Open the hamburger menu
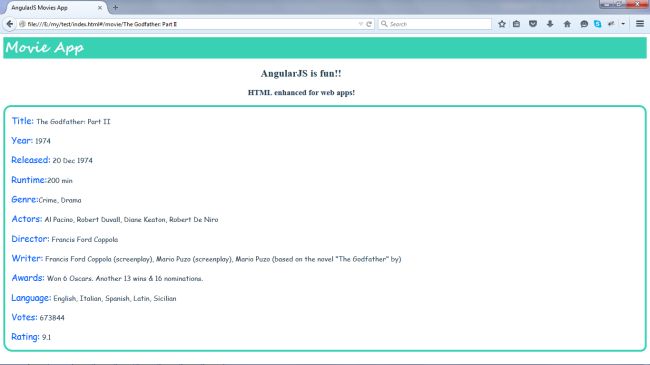 tap(640, 24)
